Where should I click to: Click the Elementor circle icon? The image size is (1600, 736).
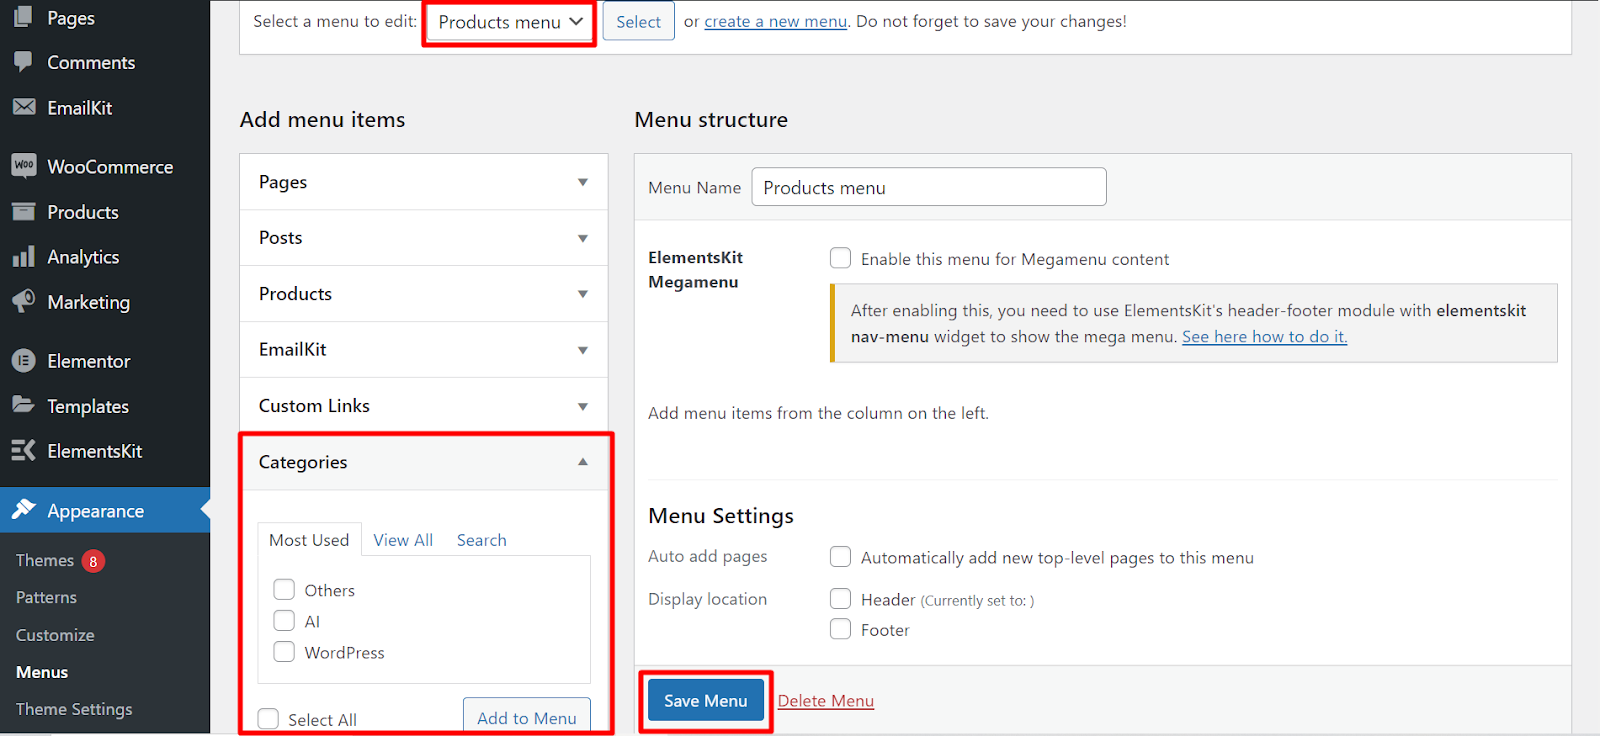(x=24, y=360)
